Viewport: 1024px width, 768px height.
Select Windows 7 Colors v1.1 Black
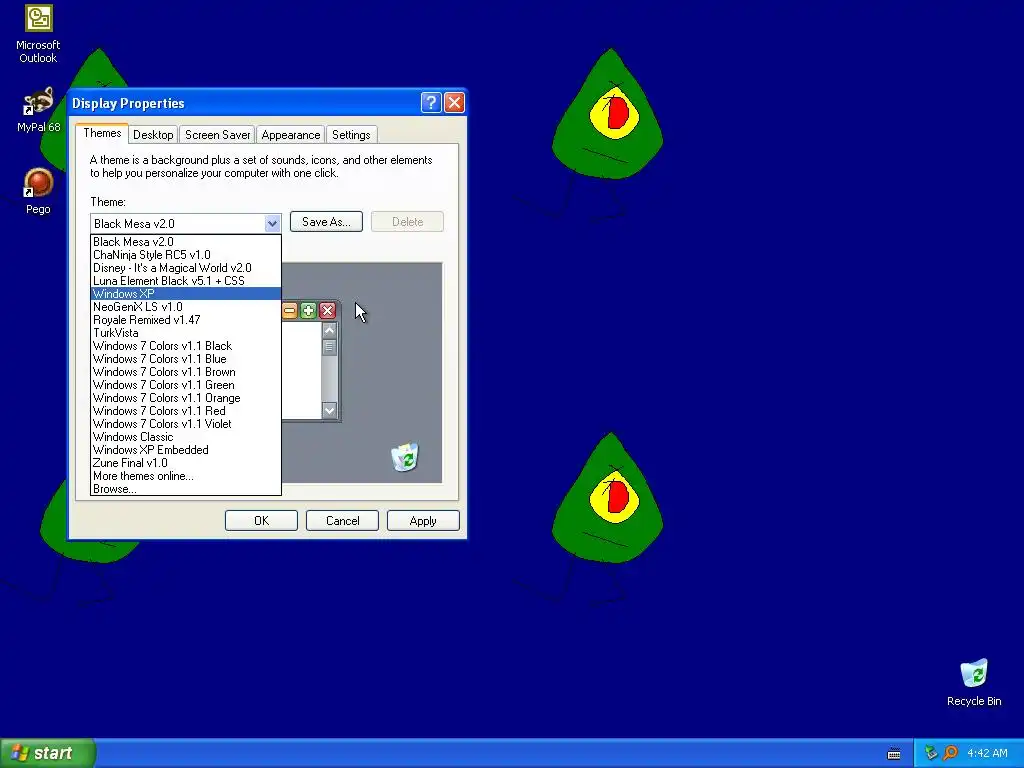pyautogui.click(x=185, y=346)
